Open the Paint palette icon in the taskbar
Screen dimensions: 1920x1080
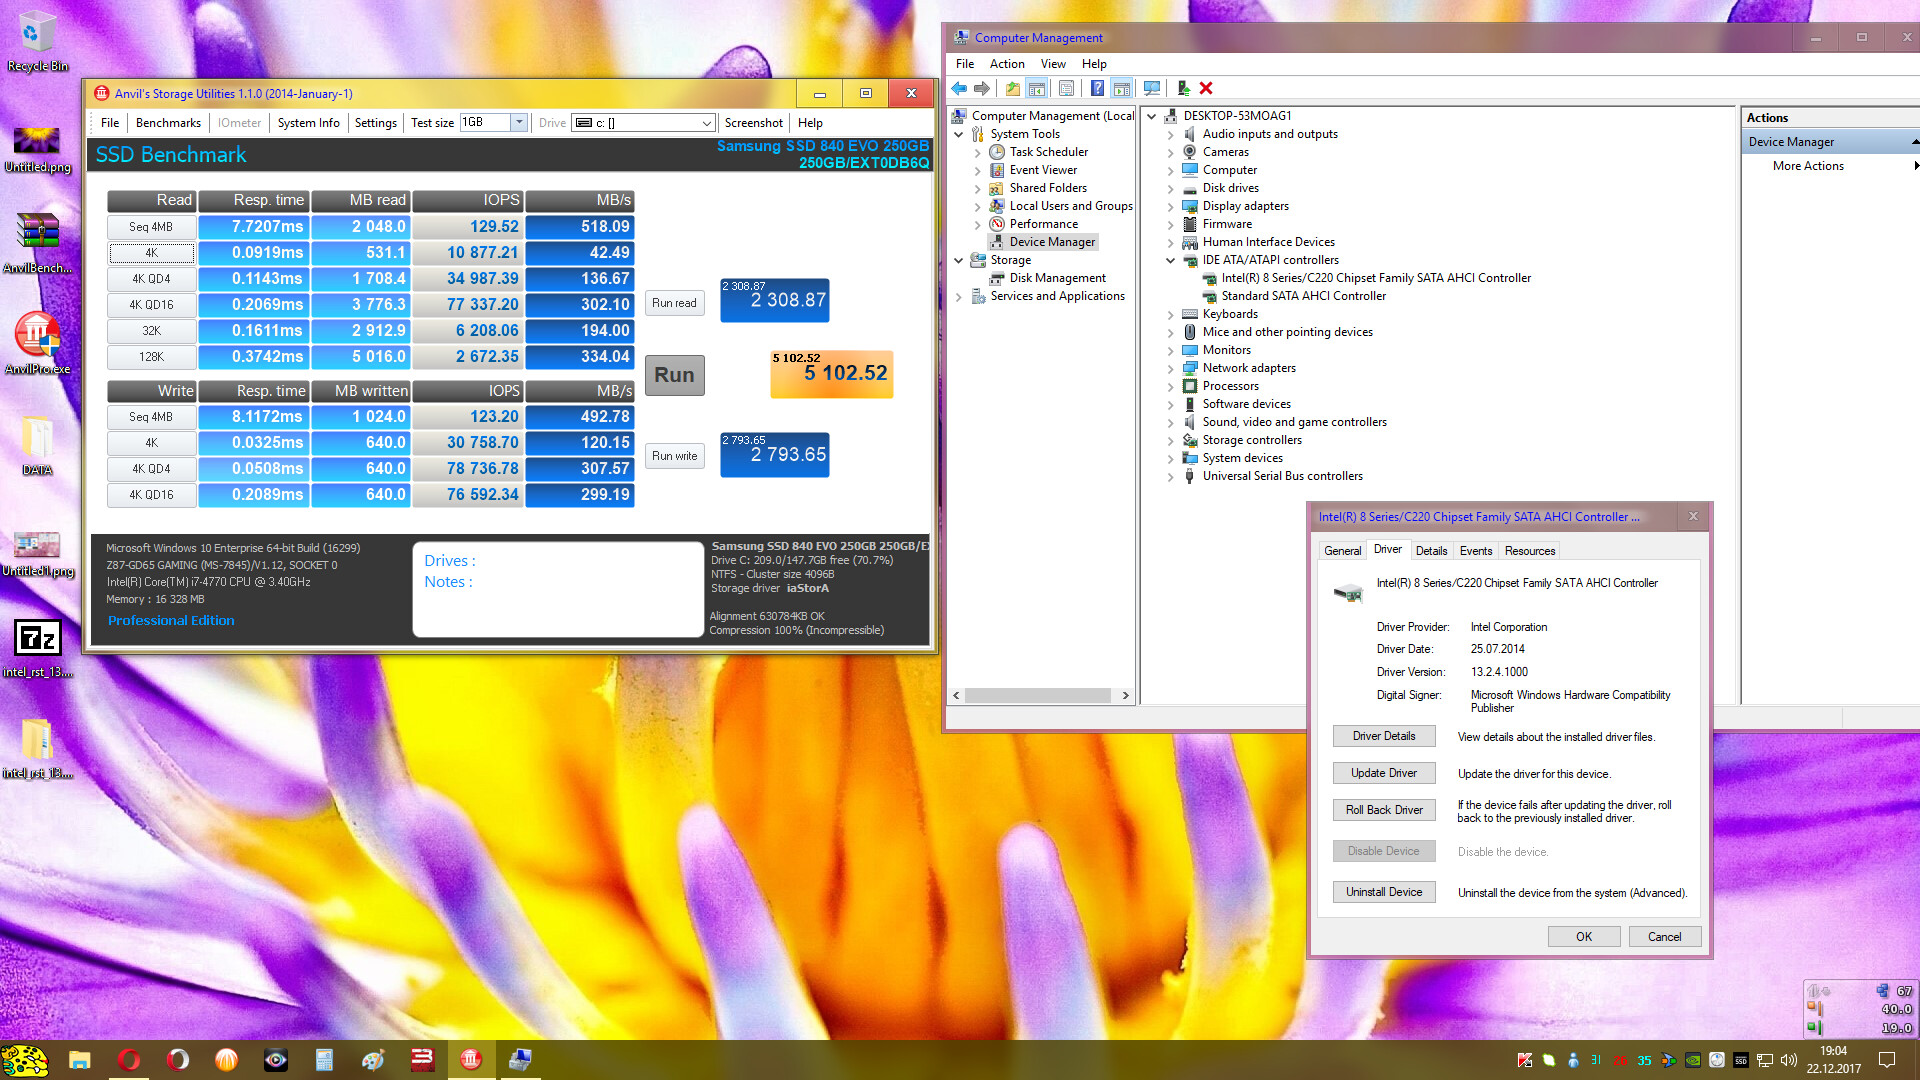pos(373,1060)
